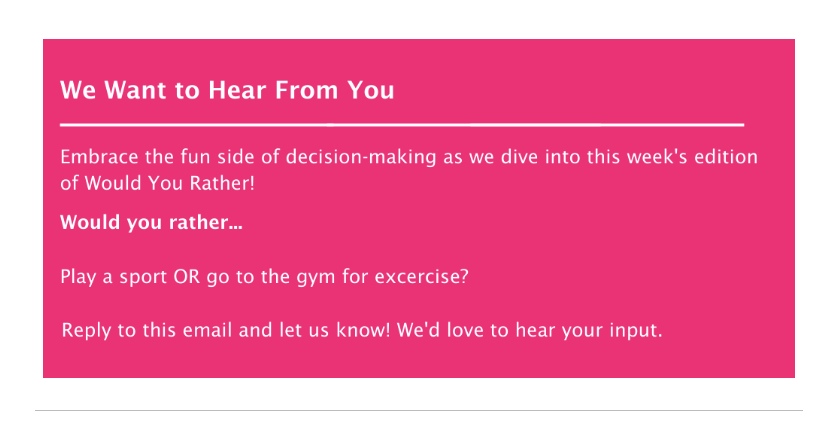Viewport: 840px width, 424px height.
Task: Click 'of Would You Rather!' on the second line
Action: tap(158, 183)
